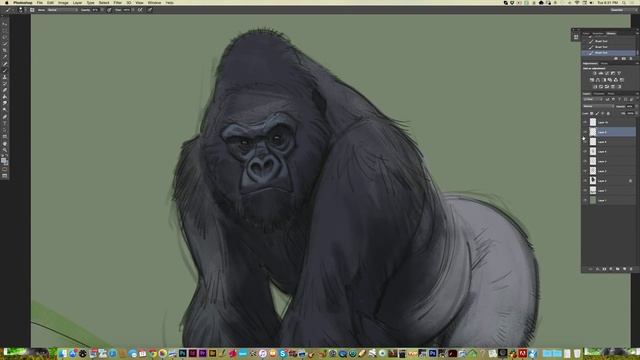Viewport: 640px width, 360px height.
Task: Change the screen mode in the toolbox
Action: [5, 176]
